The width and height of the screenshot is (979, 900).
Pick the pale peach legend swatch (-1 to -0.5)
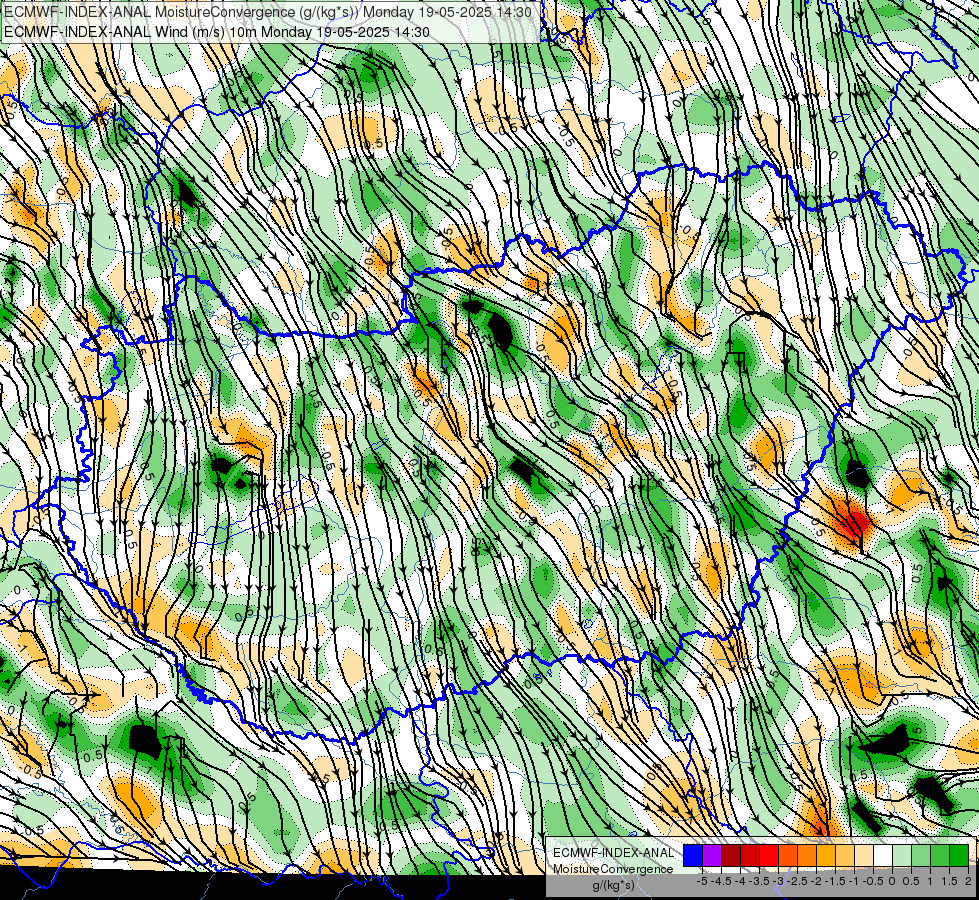[864, 856]
